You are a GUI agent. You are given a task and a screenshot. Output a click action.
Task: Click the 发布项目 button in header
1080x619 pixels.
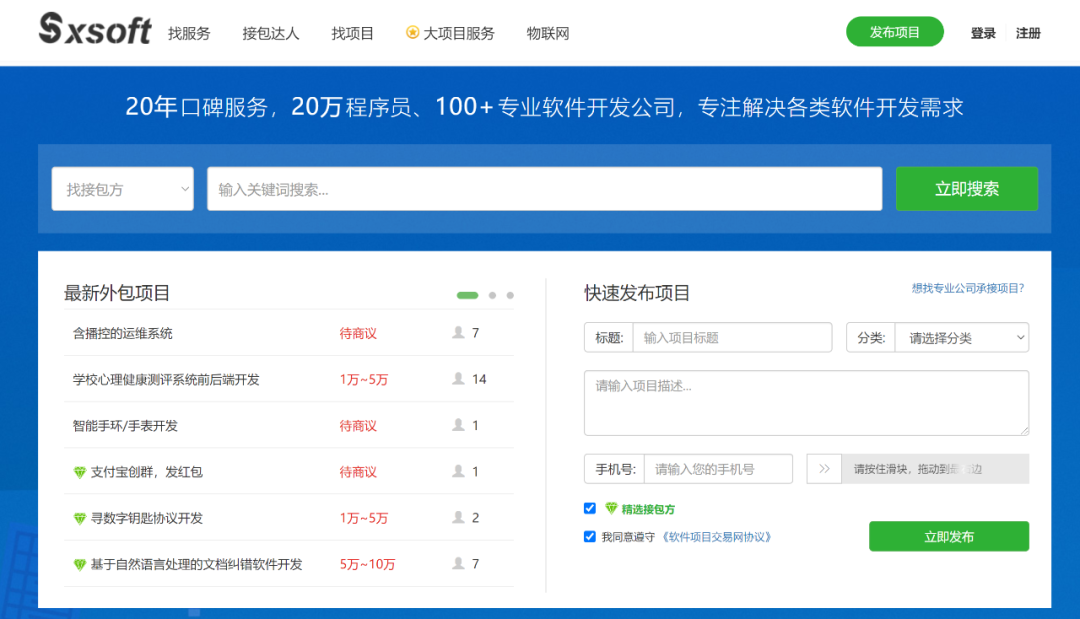click(894, 32)
